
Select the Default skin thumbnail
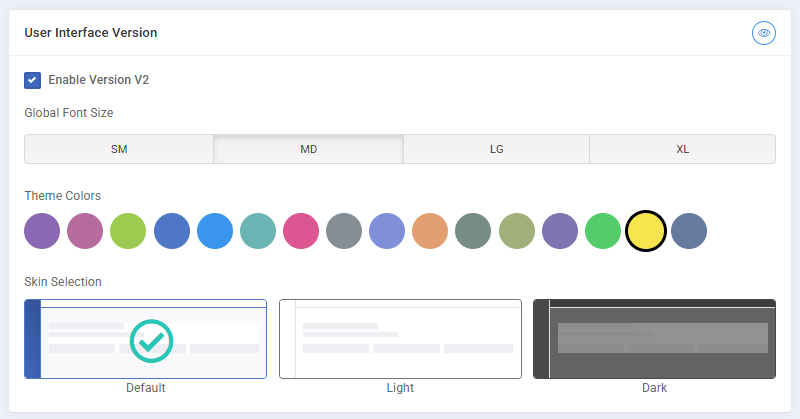tap(145, 339)
